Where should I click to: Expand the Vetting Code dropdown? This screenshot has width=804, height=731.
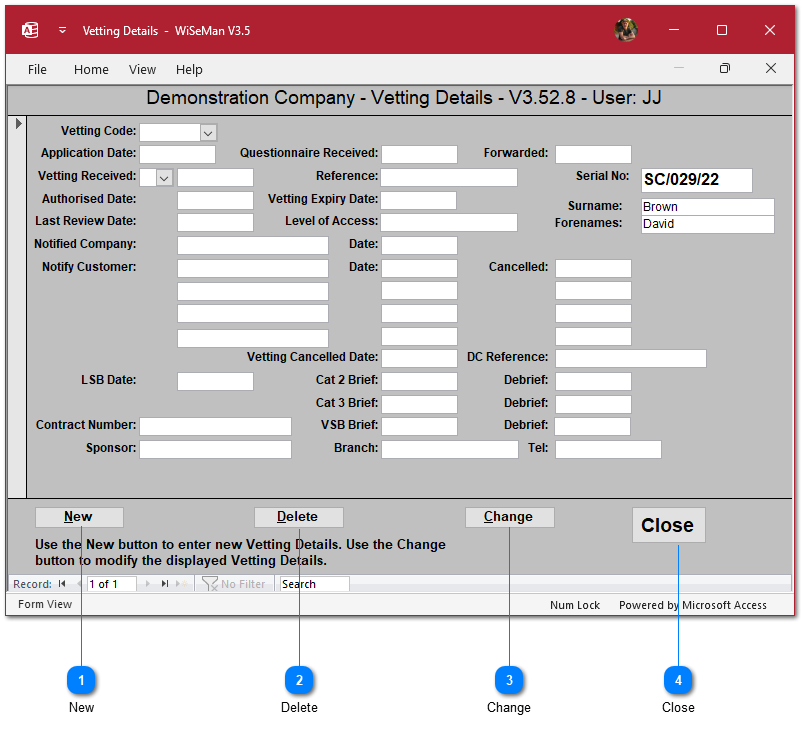(x=208, y=132)
